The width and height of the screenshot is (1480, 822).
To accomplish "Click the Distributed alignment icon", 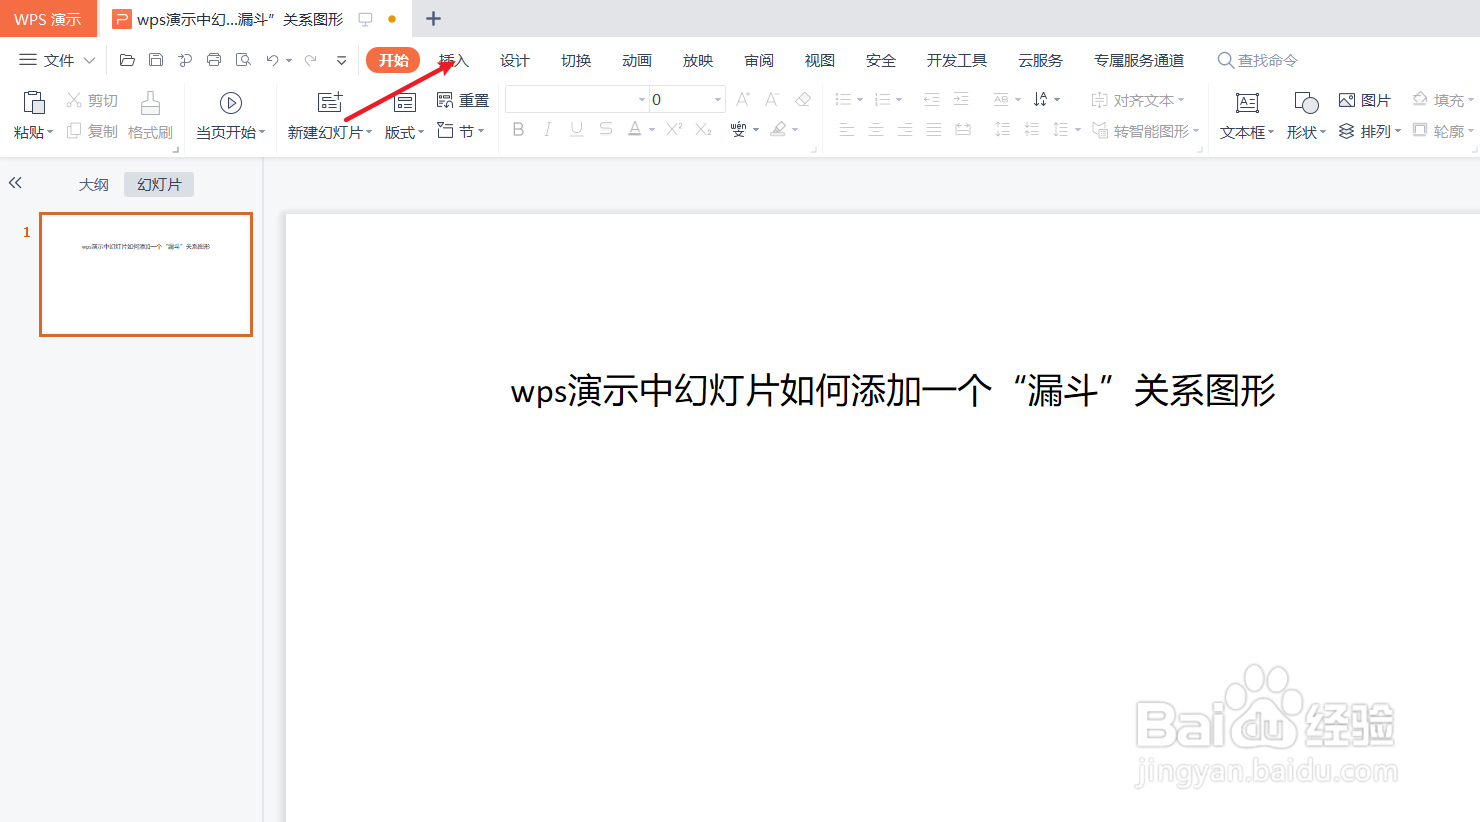I will pyautogui.click(x=963, y=130).
